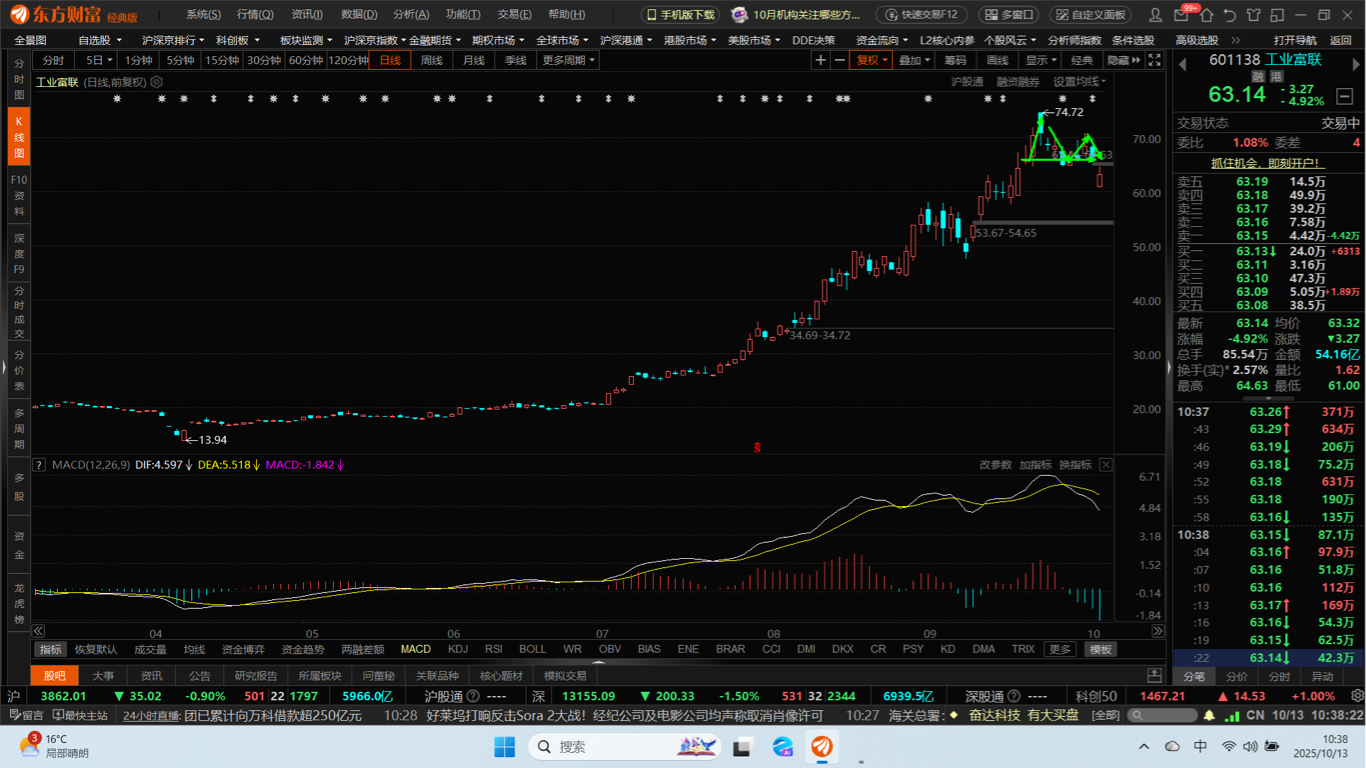Open the 复权 dropdown
Image resolution: width=1366 pixels, height=768 pixels.
[871, 60]
